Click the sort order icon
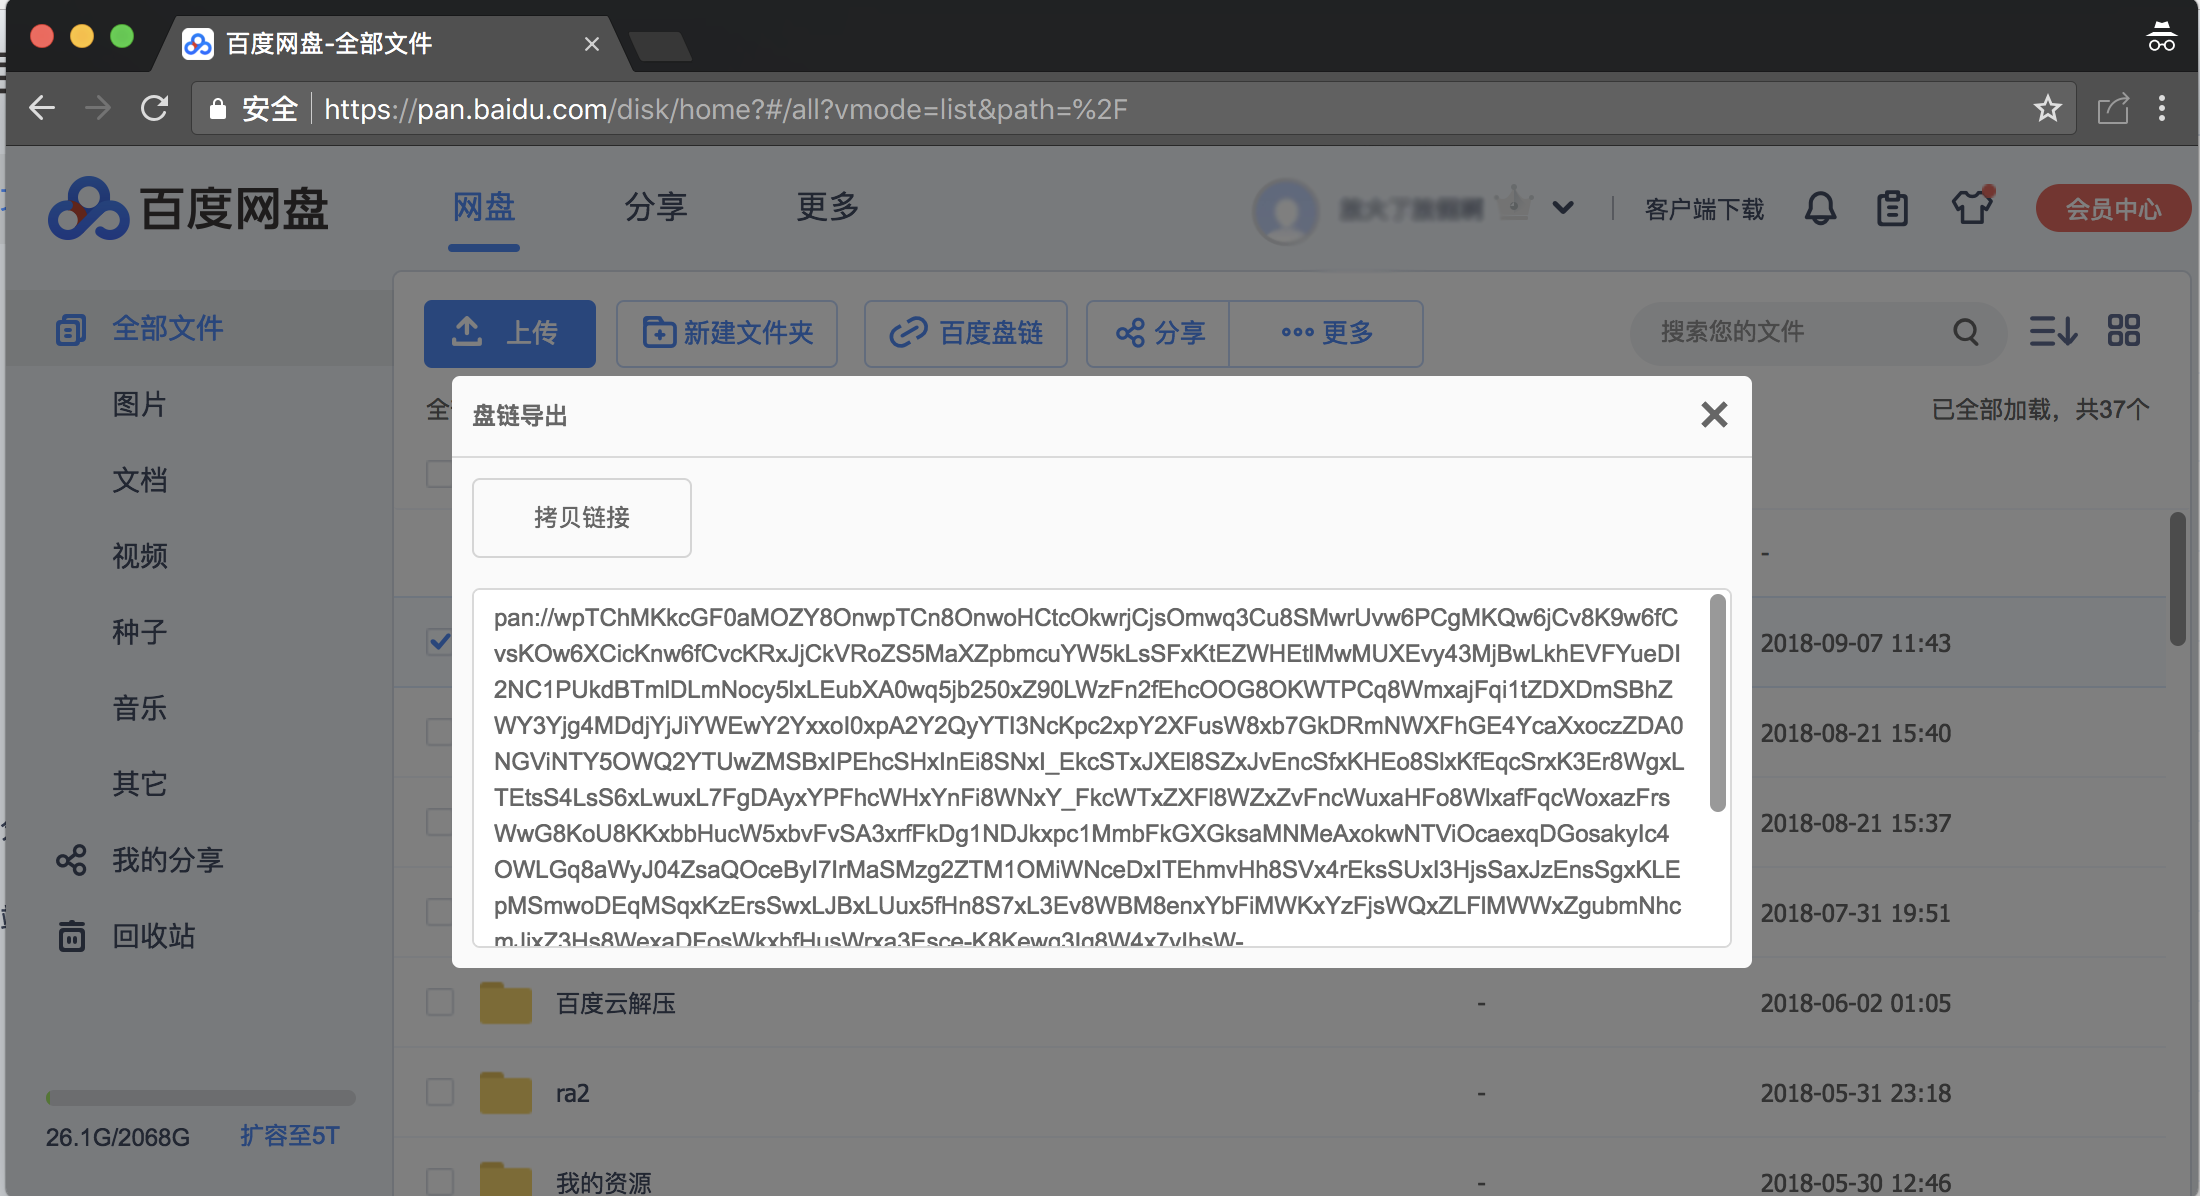 (x=2053, y=331)
